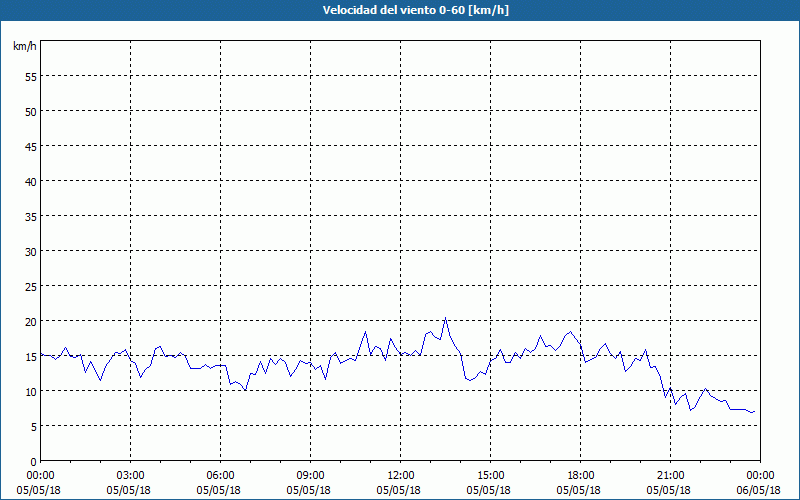Click the right end of the blue wind line
Screen dimensions: 800x500
pos(755,411)
